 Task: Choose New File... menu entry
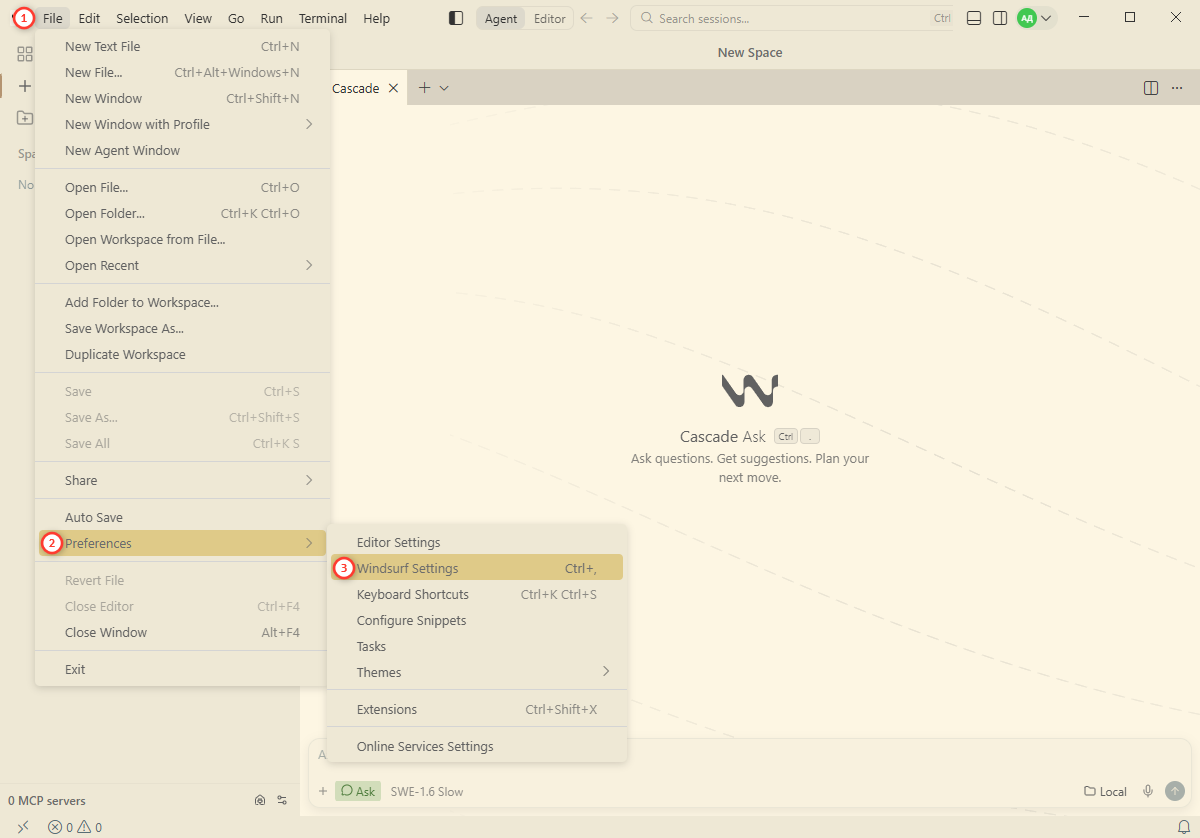click(182, 72)
